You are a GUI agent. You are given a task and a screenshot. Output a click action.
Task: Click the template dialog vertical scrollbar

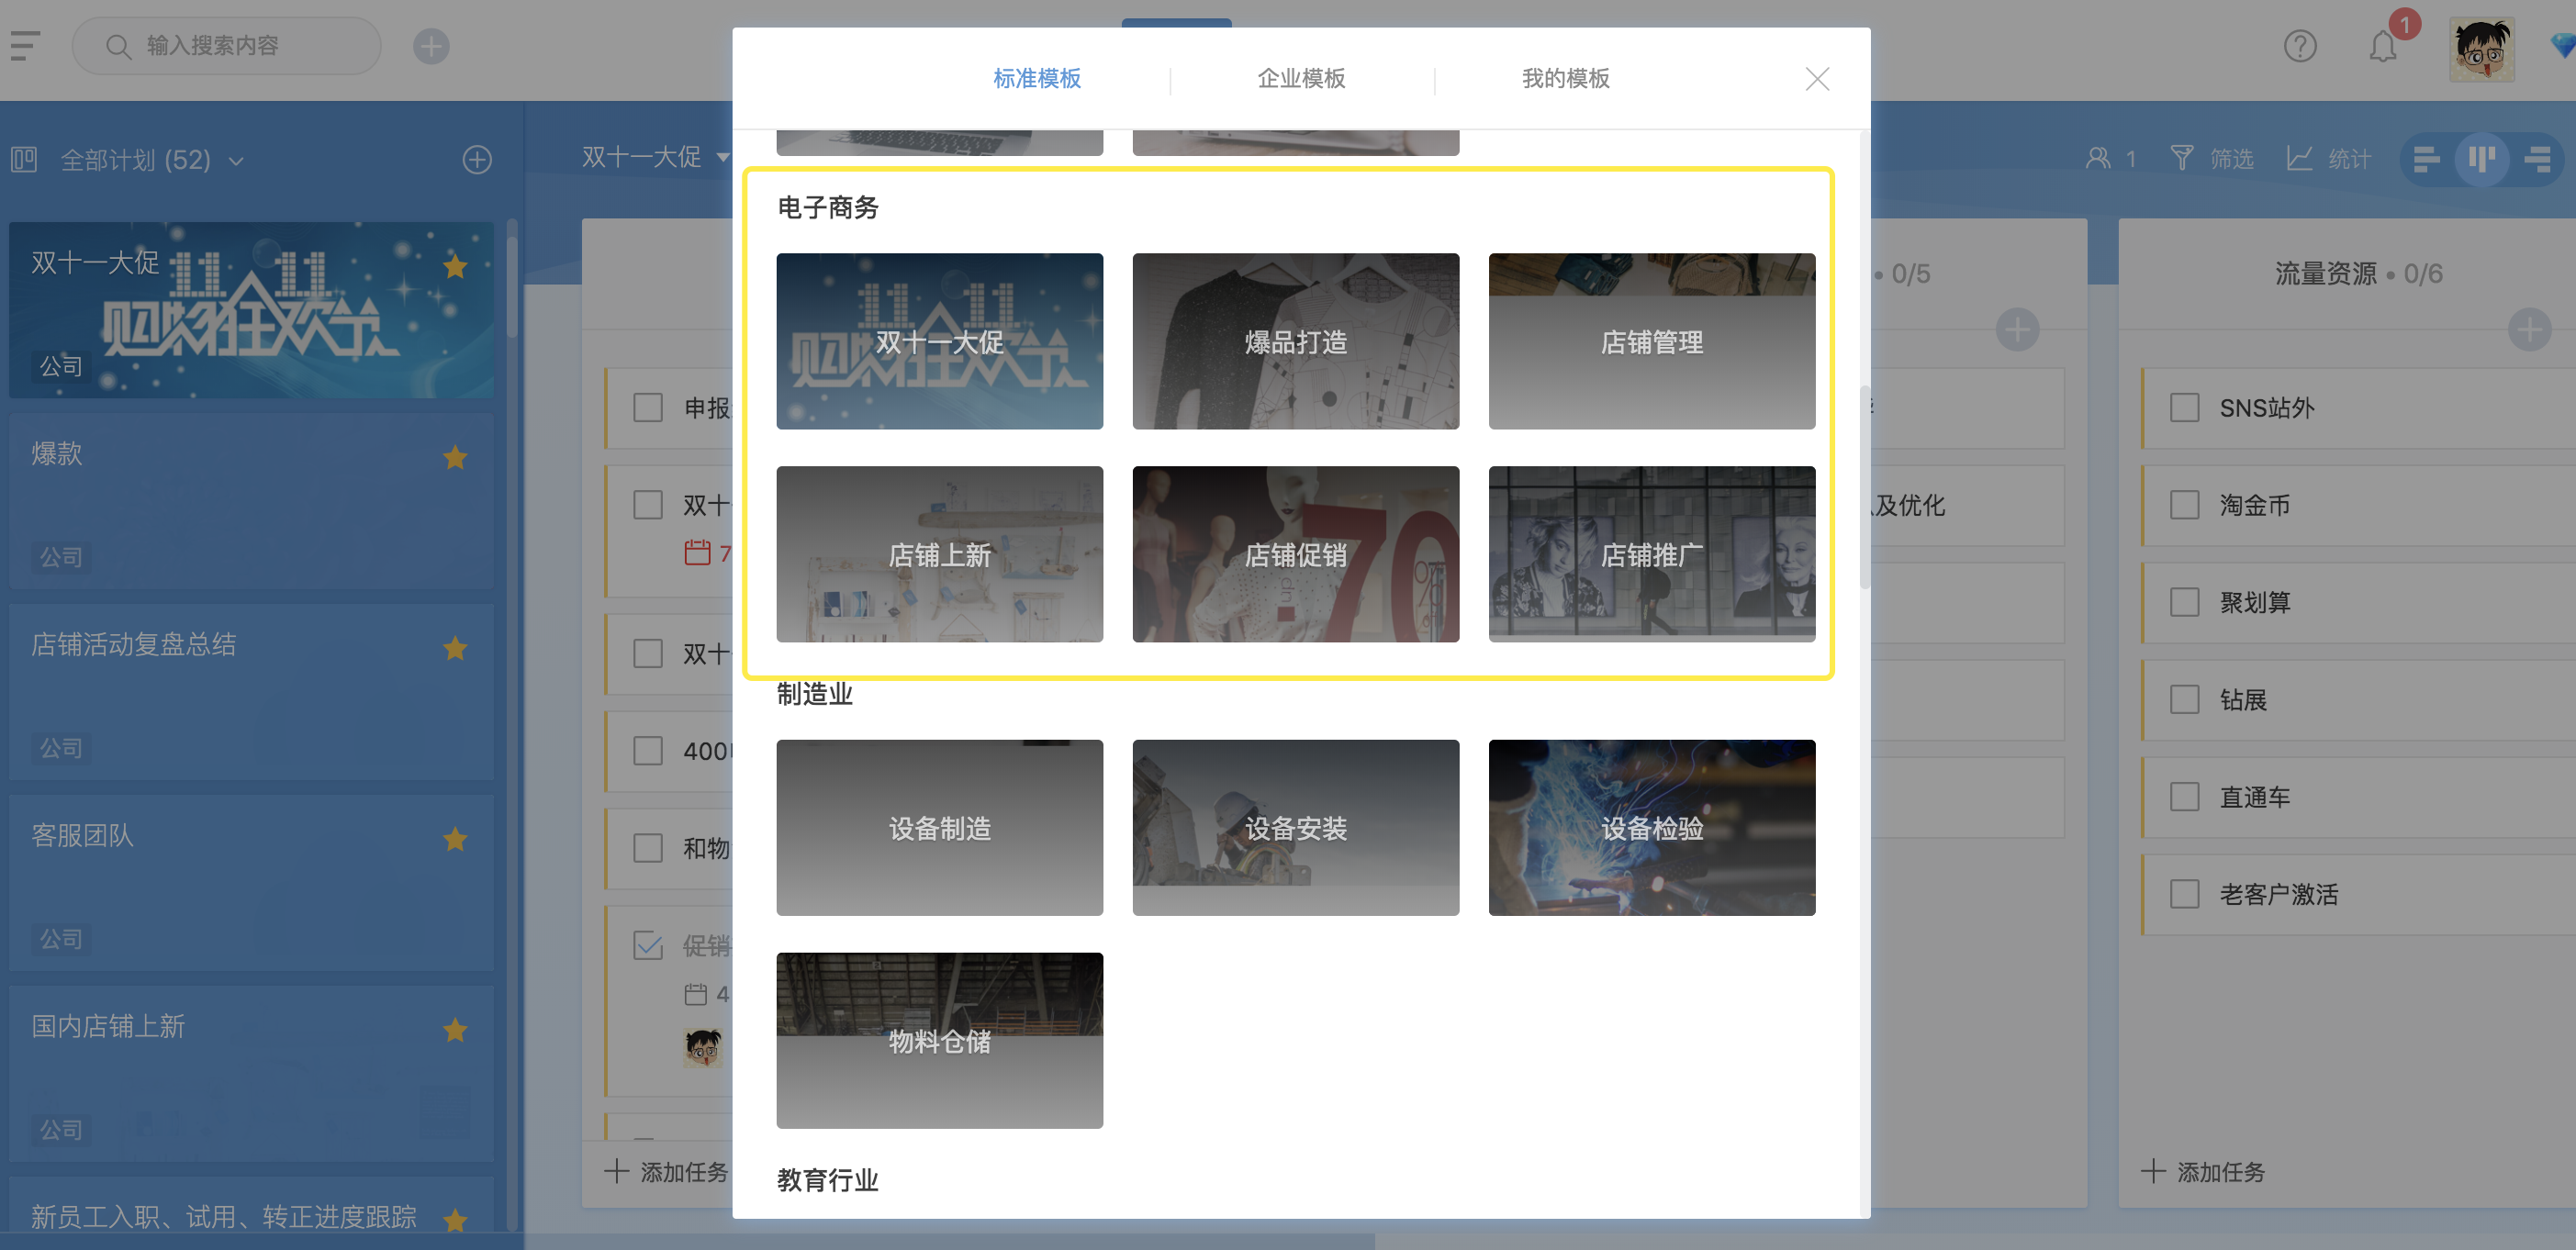1864,487
